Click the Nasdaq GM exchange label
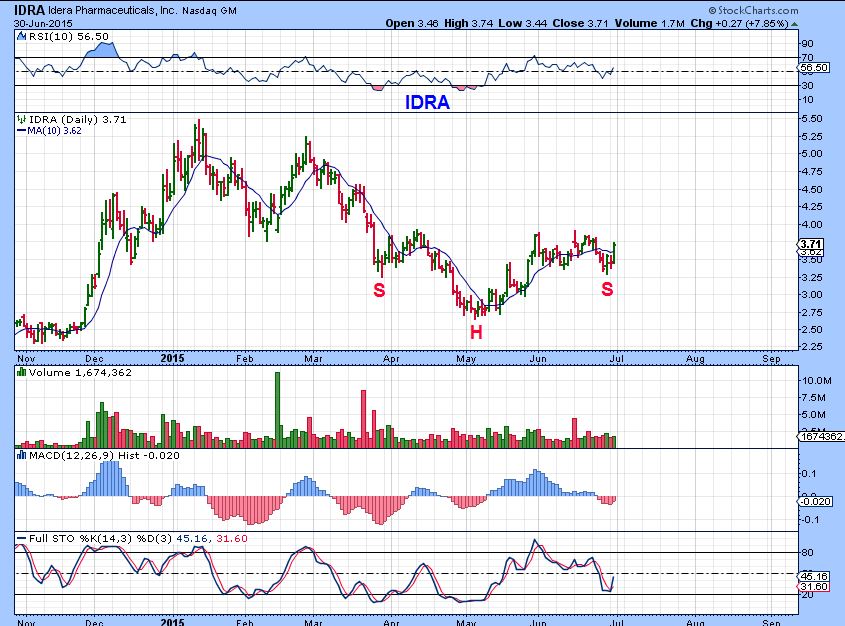 click(x=209, y=11)
